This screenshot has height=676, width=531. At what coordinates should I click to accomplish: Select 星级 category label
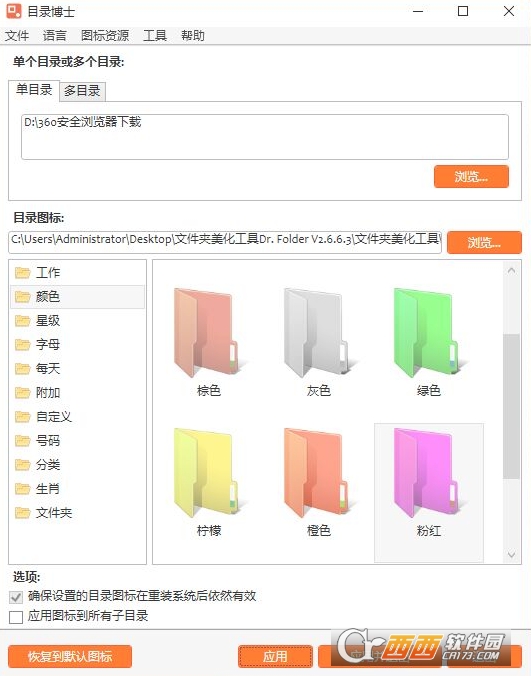coord(48,321)
